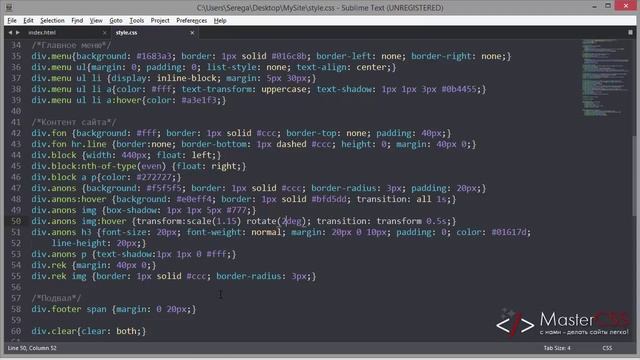The height and width of the screenshot is (360, 640).
Task: Click 'text-align' property on line 36
Action: click(x=321, y=67)
